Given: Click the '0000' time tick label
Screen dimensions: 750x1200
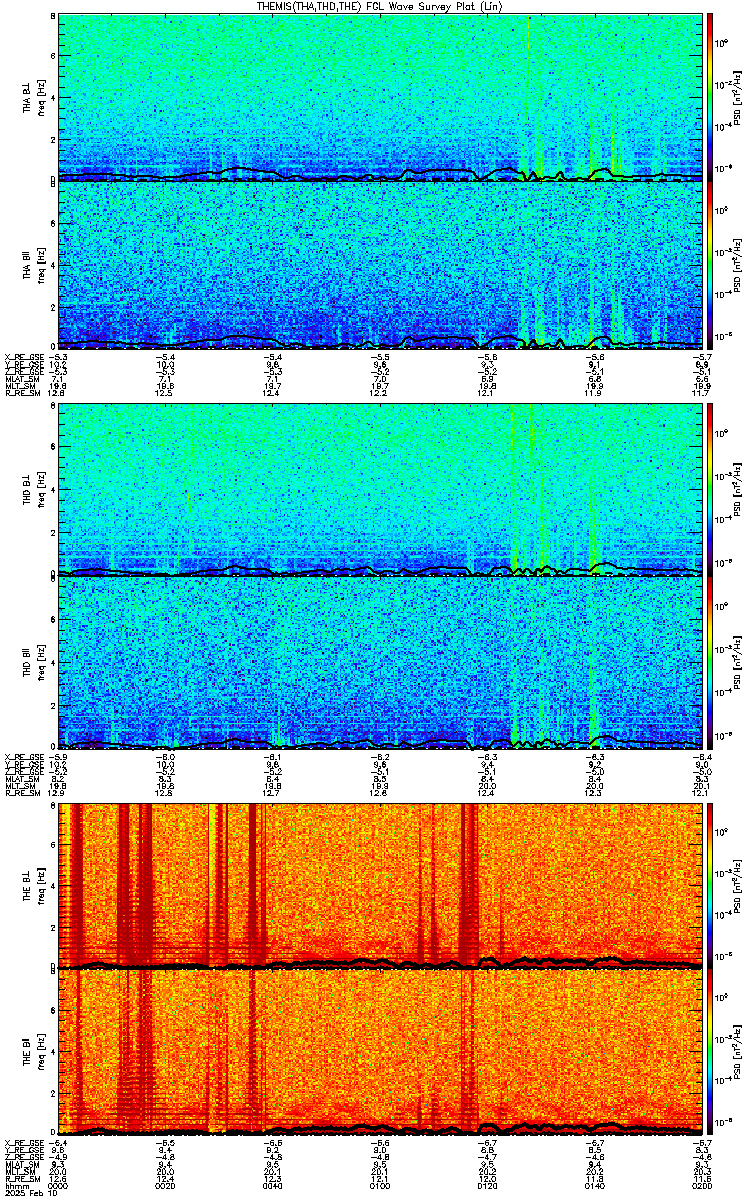Looking at the screenshot, I should point(57,1186).
